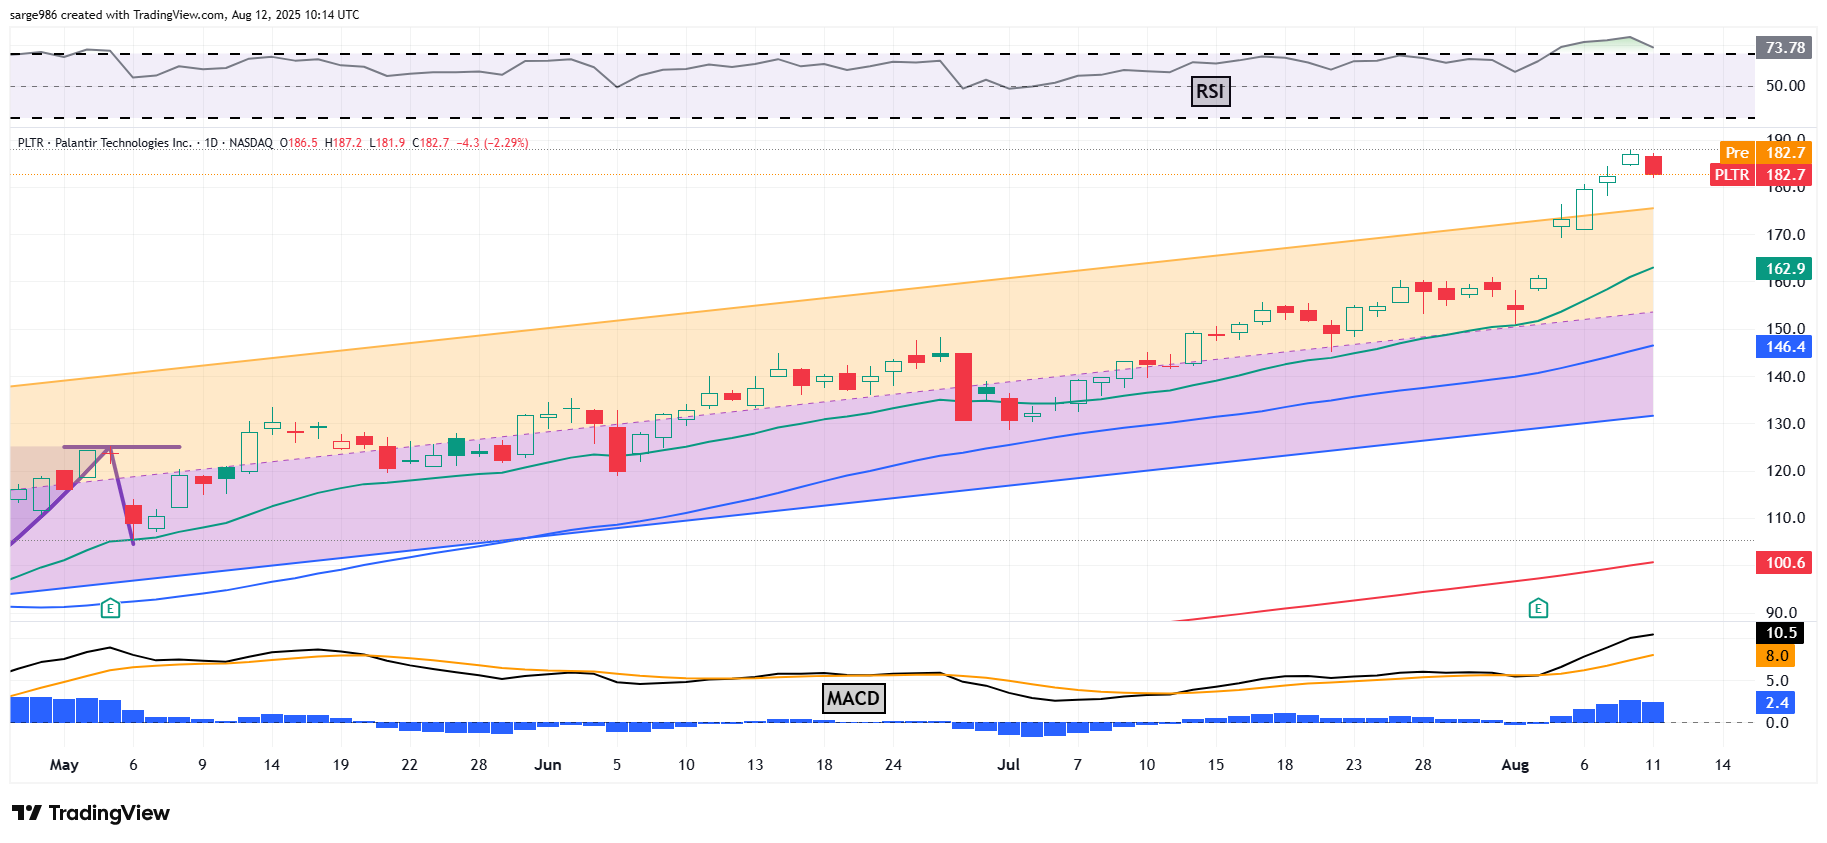The height and width of the screenshot is (843, 1827).
Task: Select the blue 146.4 moving average tag
Action: coord(1785,347)
